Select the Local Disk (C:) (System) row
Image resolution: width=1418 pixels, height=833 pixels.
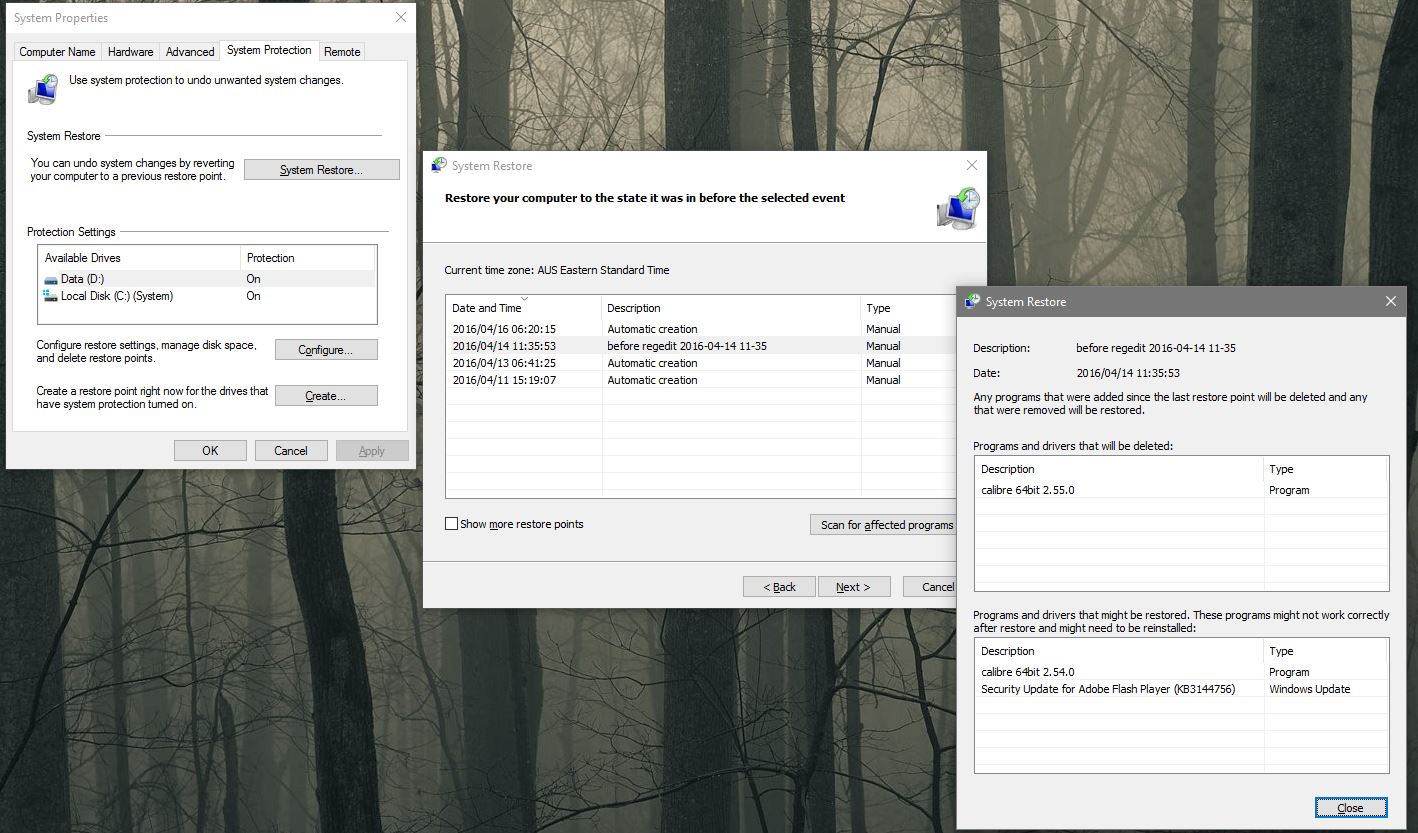[x=207, y=296]
